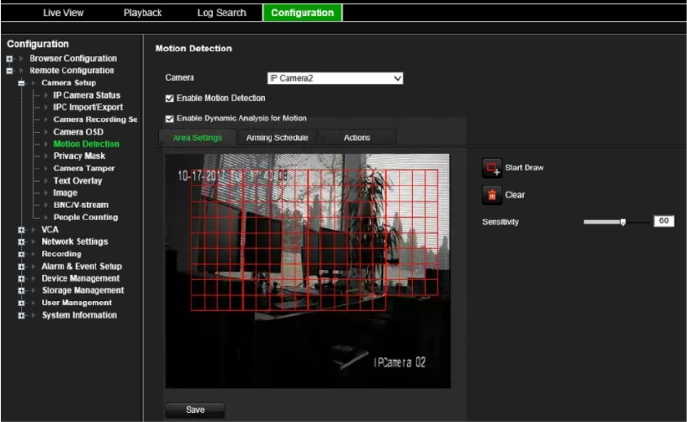This screenshot has height=422, width=687.
Task: Open the Actions tab
Action: coord(357,138)
